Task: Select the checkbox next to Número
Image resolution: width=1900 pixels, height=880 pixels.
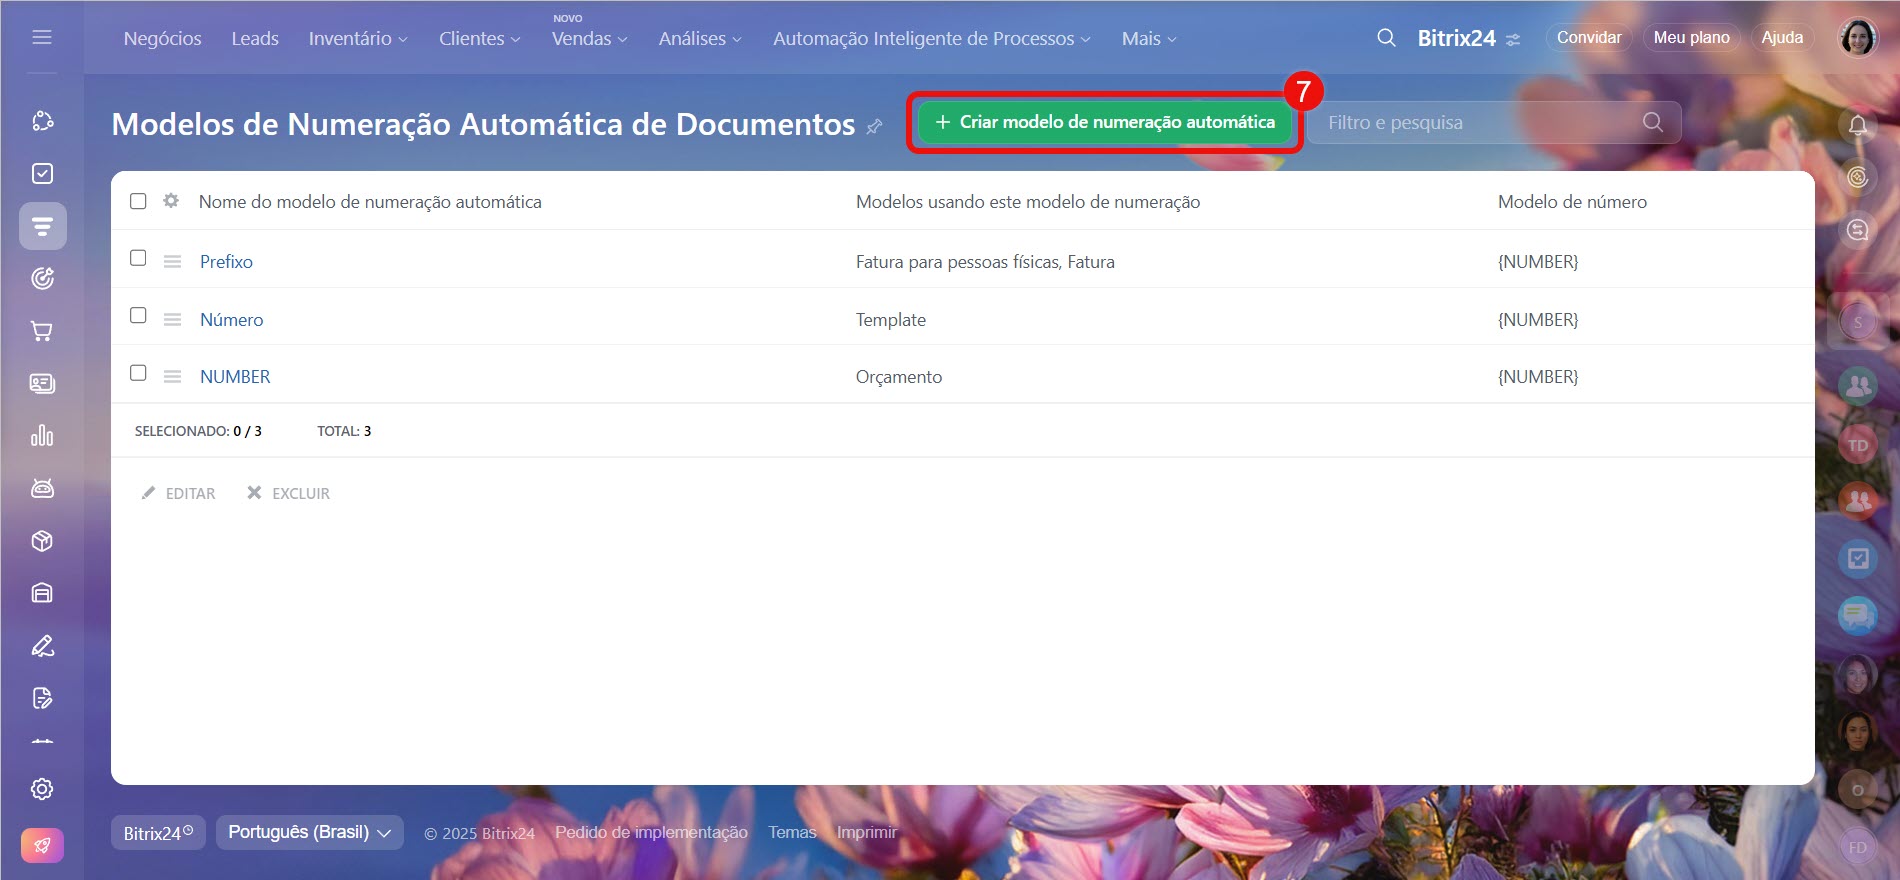Action: [x=138, y=316]
